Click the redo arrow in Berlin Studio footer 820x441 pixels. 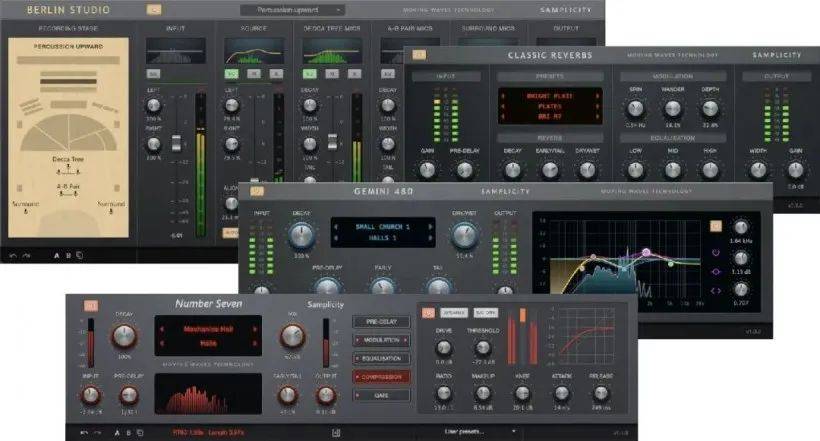coord(26,254)
